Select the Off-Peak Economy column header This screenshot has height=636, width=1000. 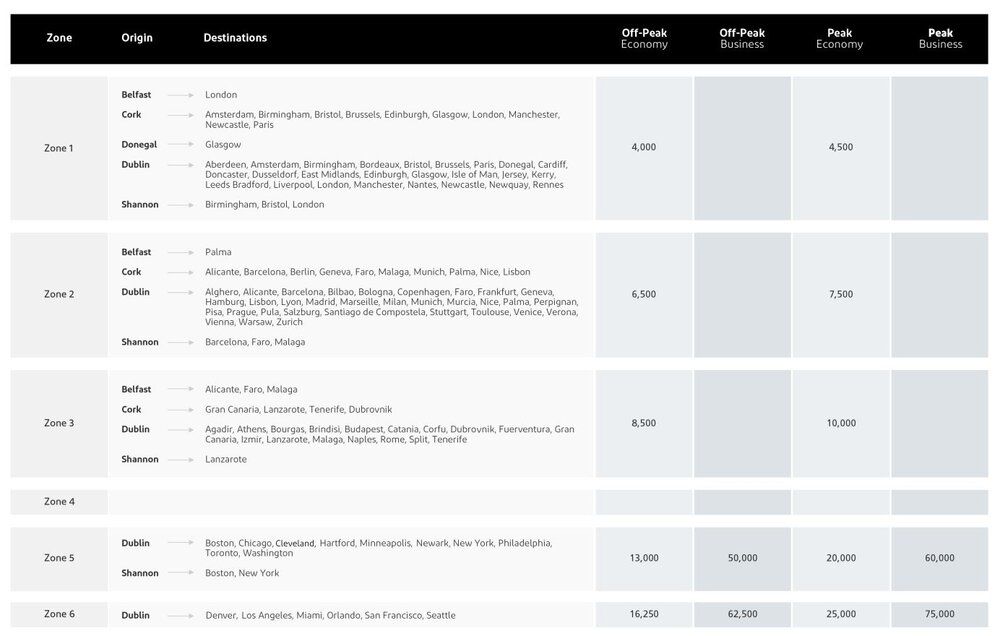click(644, 39)
